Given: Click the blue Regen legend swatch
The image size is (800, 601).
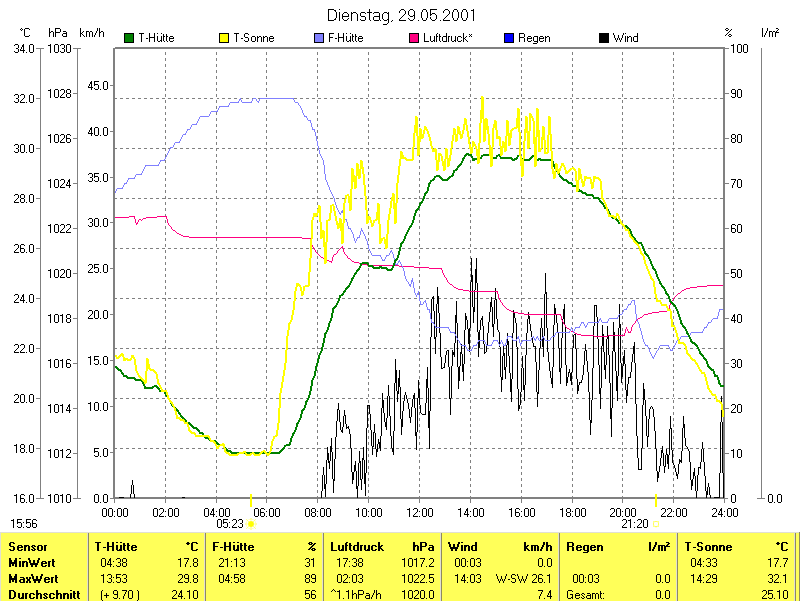Looking at the screenshot, I should pyautogui.click(x=509, y=38).
